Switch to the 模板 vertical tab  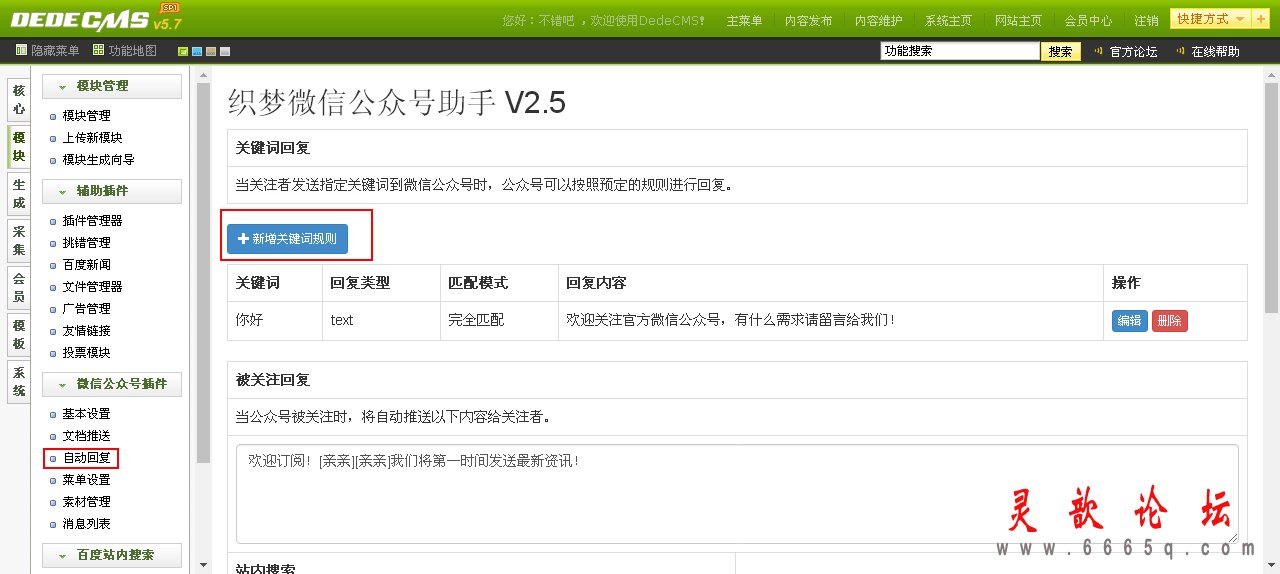[x=19, y=334]
